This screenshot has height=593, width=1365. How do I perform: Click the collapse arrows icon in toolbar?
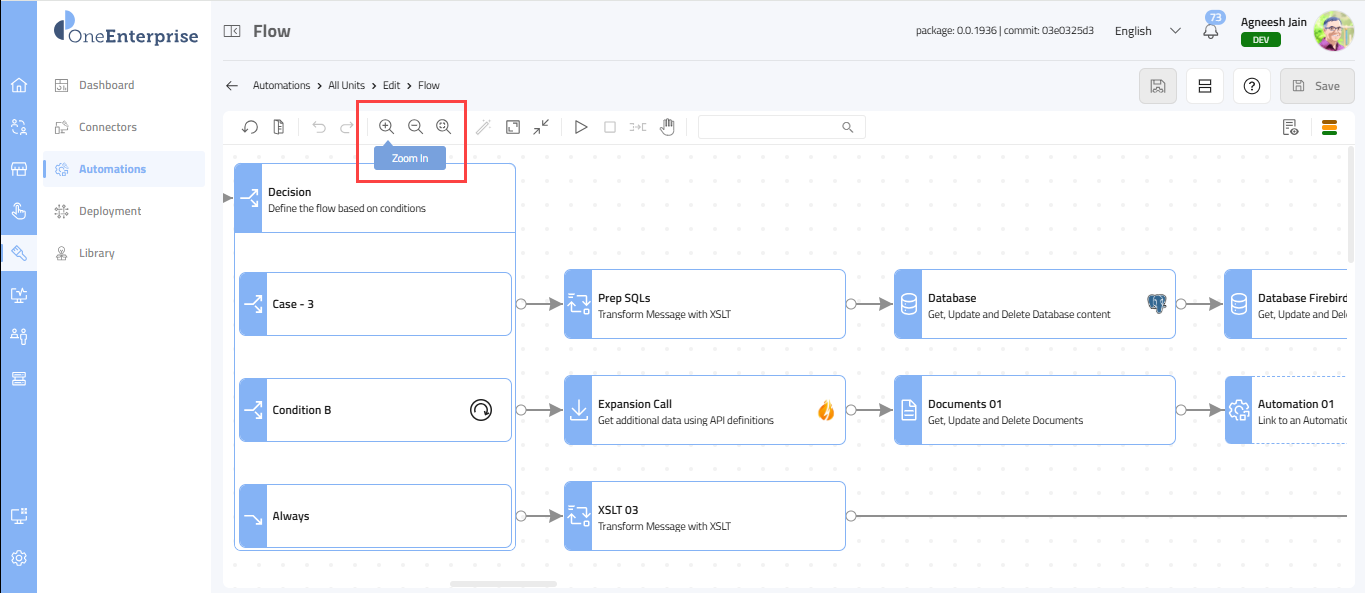pos(541,127)
